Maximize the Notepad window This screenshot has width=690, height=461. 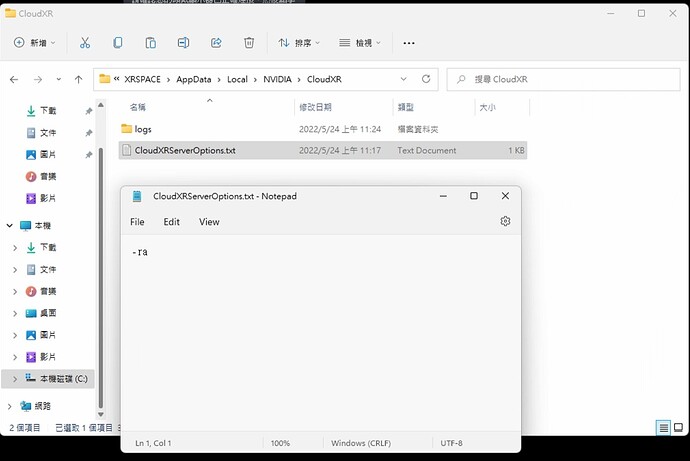(x=474, y=196)
